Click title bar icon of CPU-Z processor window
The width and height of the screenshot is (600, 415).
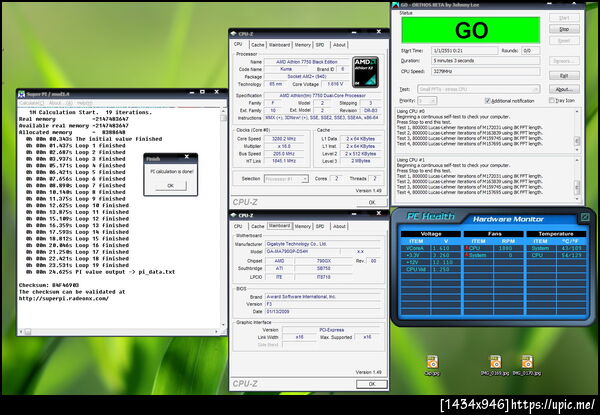coord(234,34)
